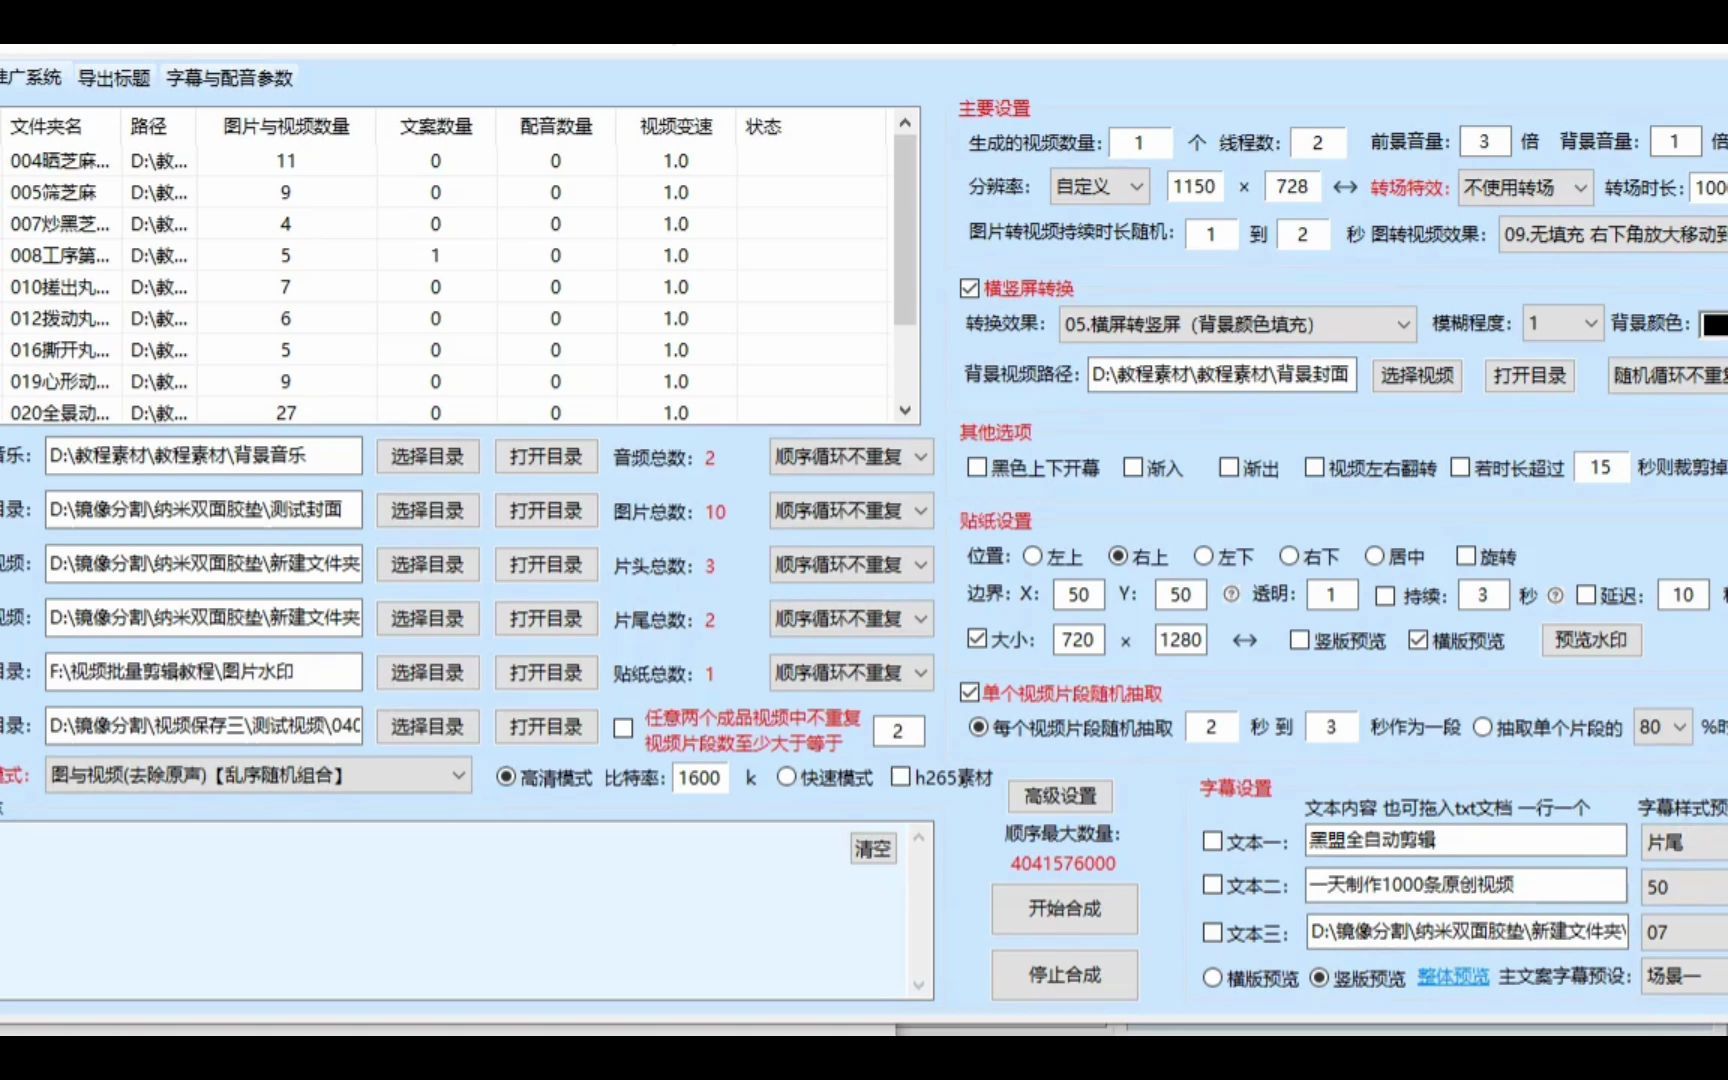Expand the 转换效果 dropdown
The width and height of the screenshot is (1728, 1080).
1237,324
